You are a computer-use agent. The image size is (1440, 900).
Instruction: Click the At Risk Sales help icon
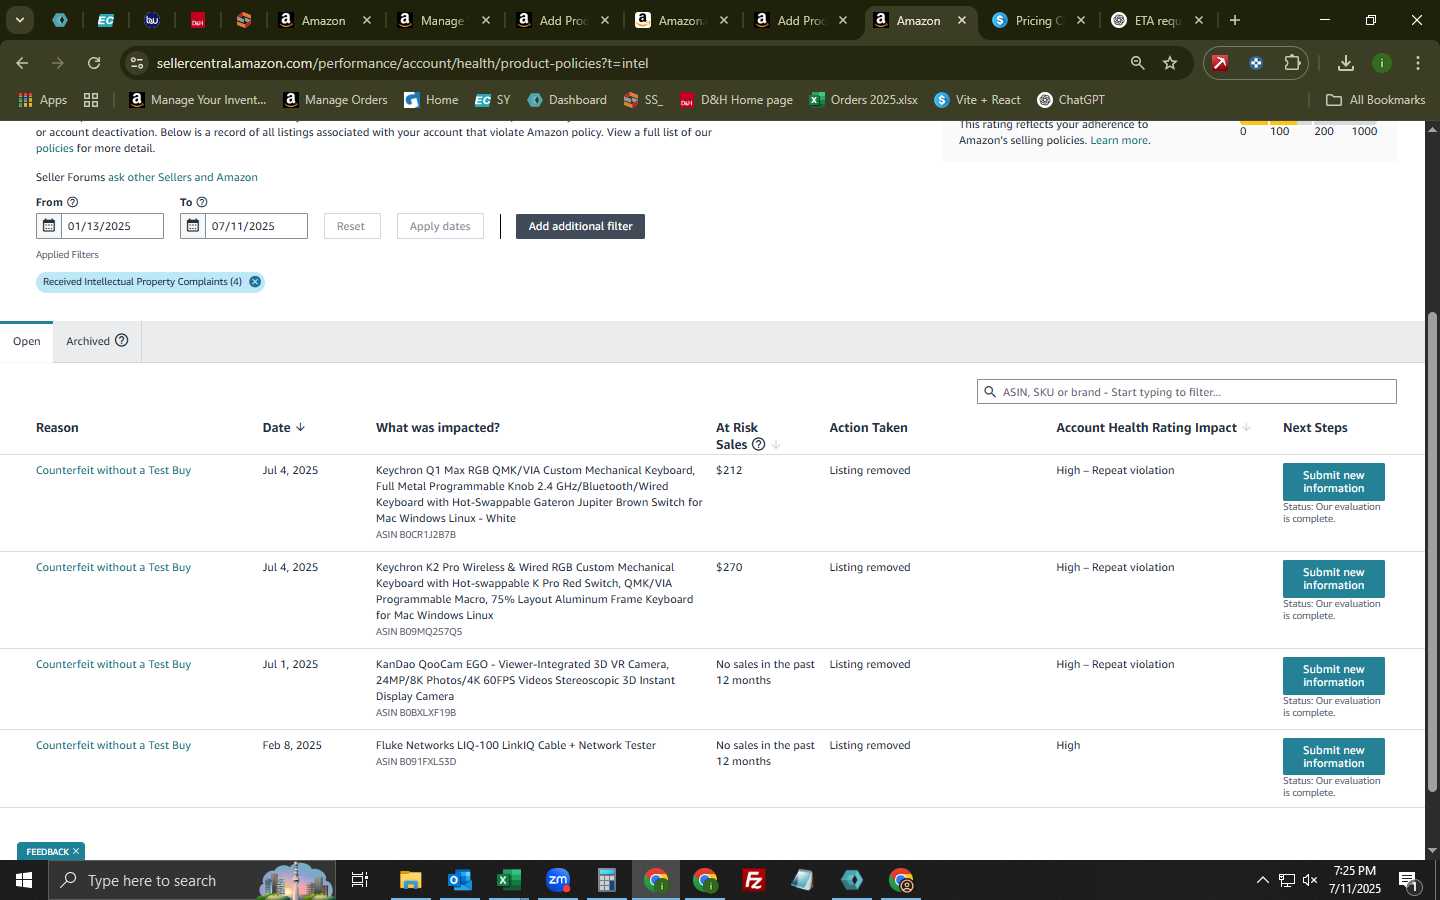coord(758,445)
